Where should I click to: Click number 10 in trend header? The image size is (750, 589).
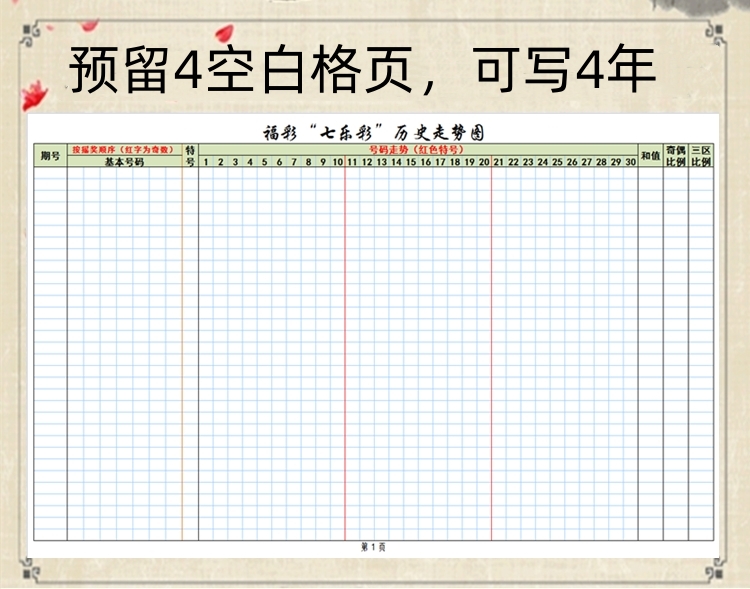click(x=338, y=162)
